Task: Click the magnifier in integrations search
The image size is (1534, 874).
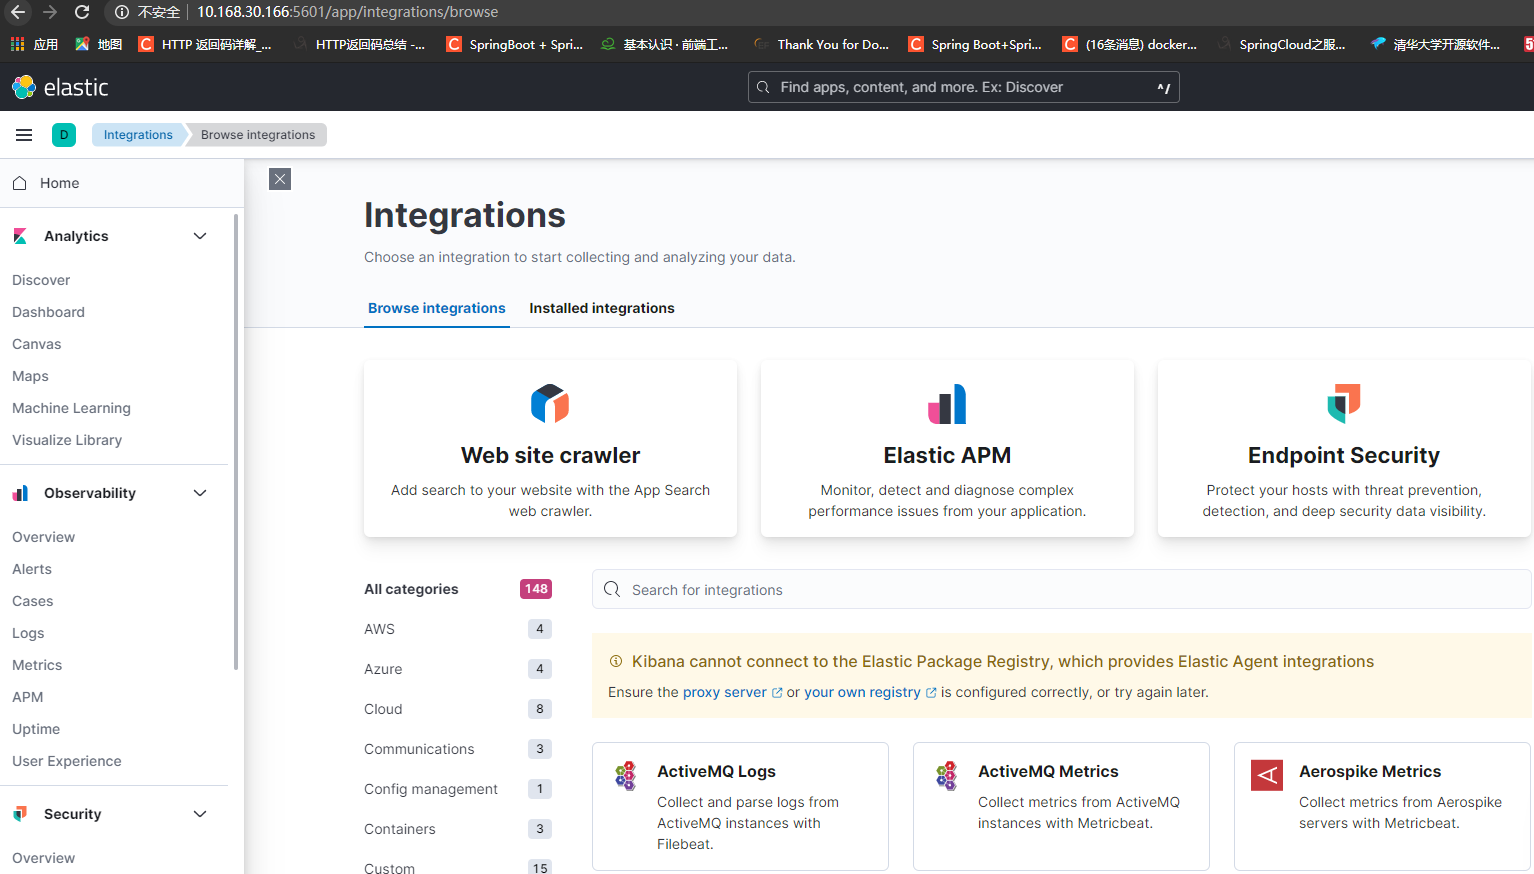Action: pos(612,589)
